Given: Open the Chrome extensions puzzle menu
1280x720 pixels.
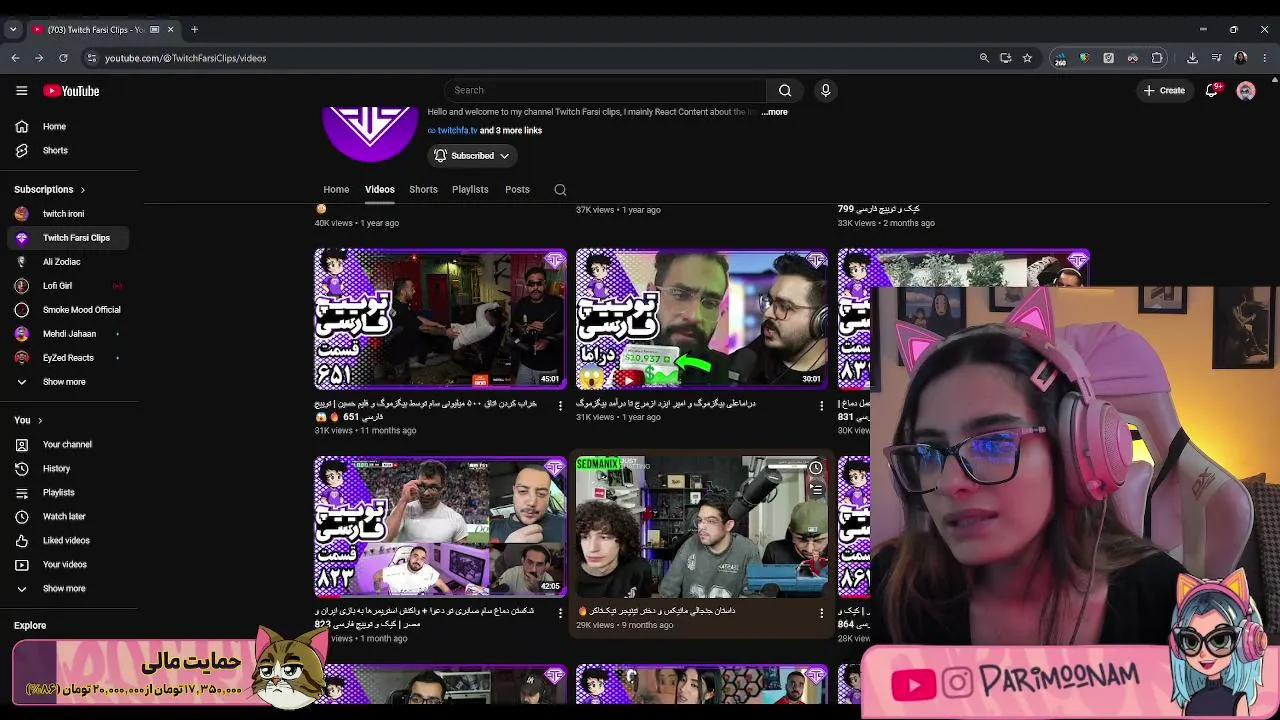Looking at the screenshot, I should coord(1157,58).
